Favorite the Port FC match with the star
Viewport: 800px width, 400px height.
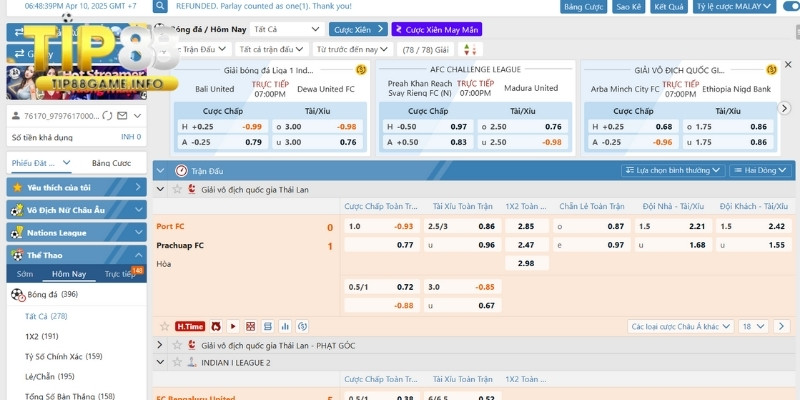click(164, 326)
